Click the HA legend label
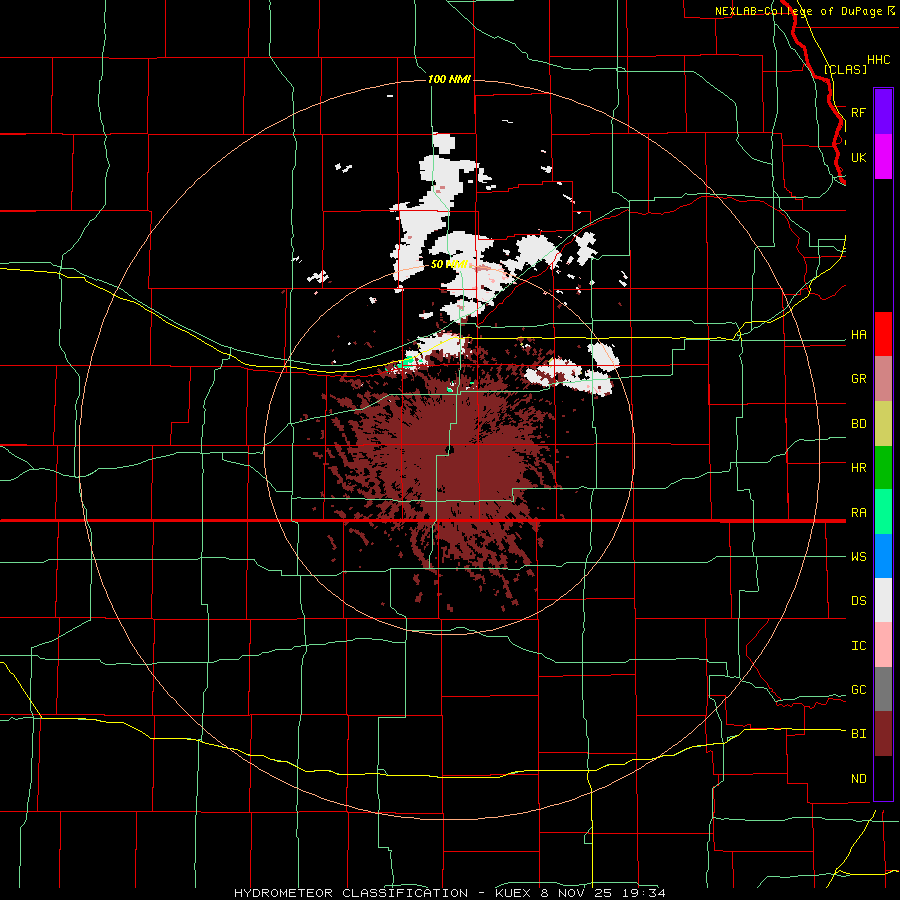The image size is (900, 900). click(858, 335)
